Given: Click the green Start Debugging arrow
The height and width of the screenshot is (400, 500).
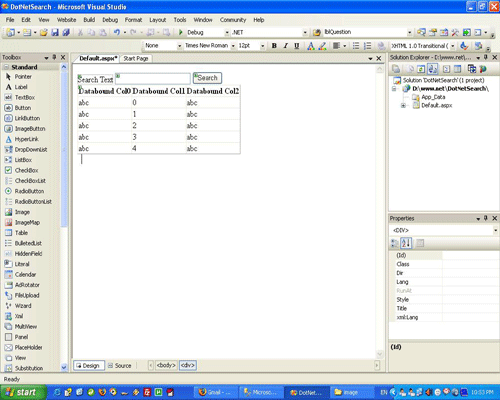Looking at the screenshot, I should (x=181, y=32).
